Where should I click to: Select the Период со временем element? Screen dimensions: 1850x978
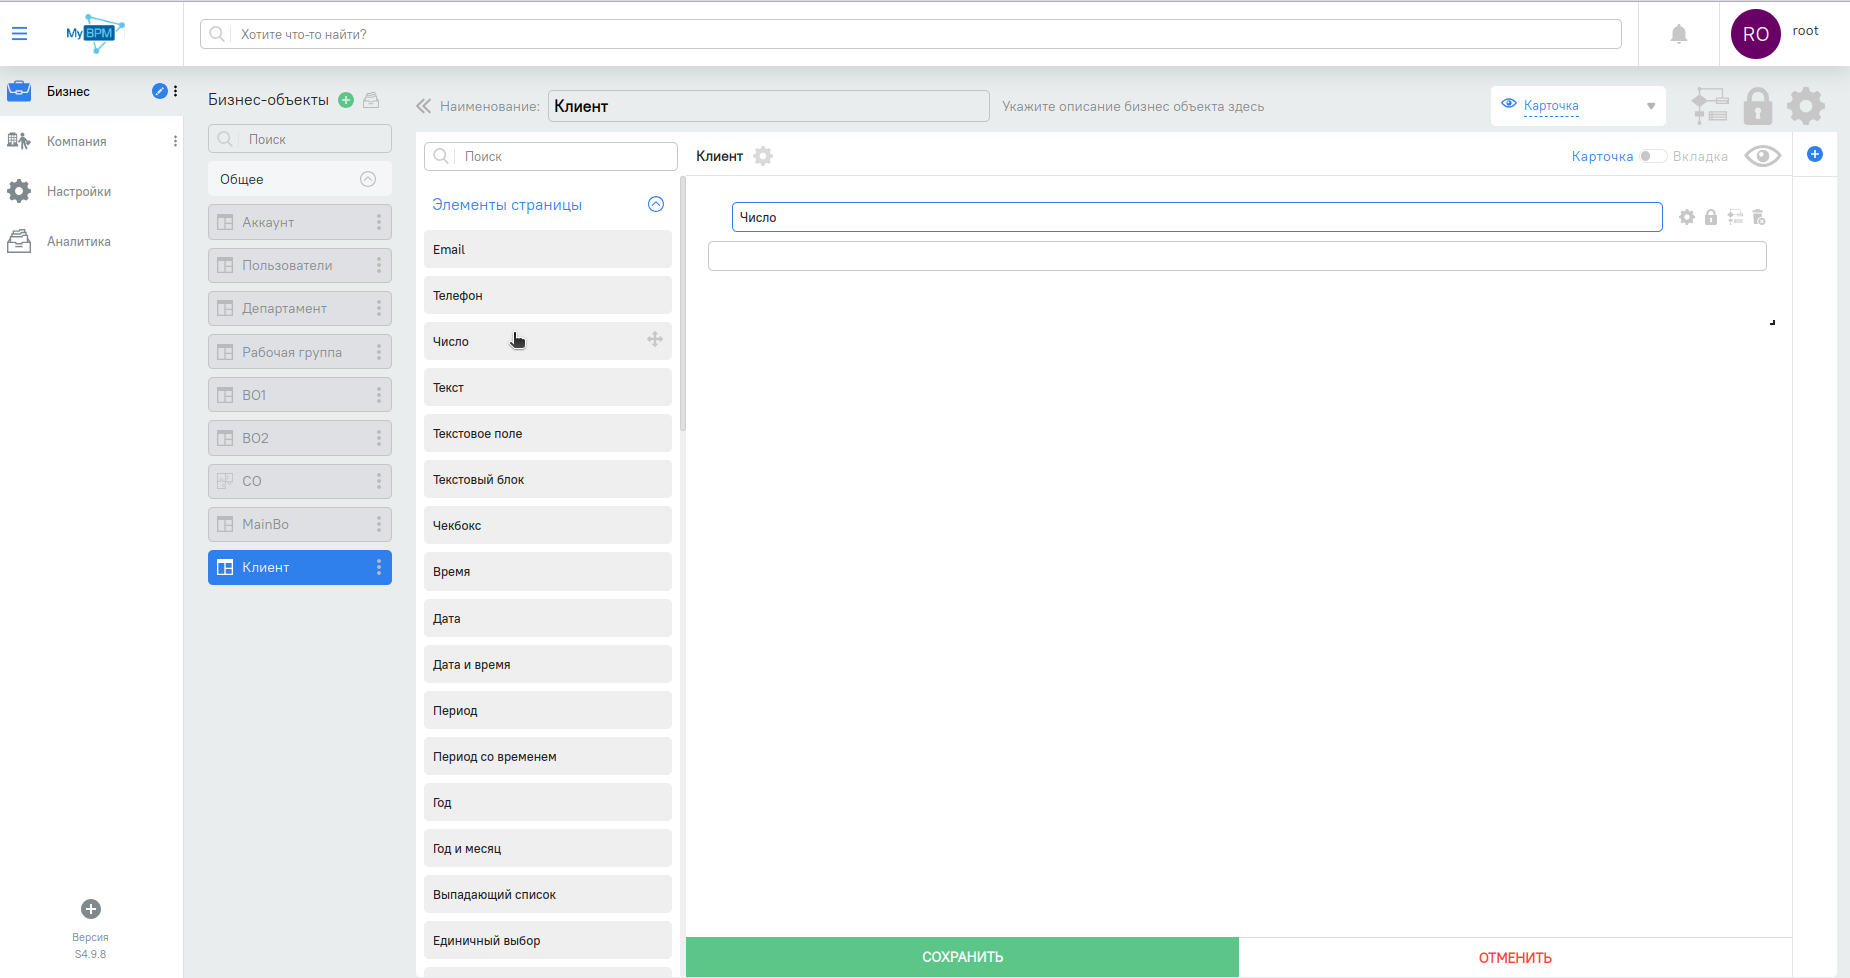click(548, 756)
